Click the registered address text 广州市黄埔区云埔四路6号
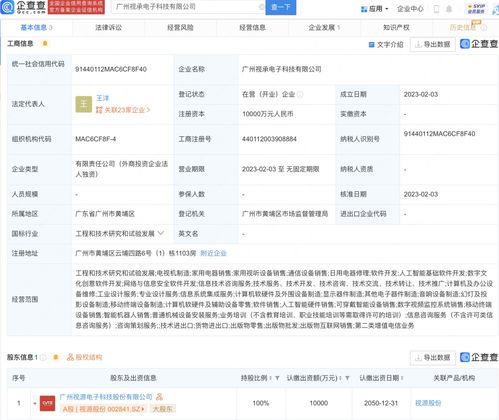 point(113,253)
